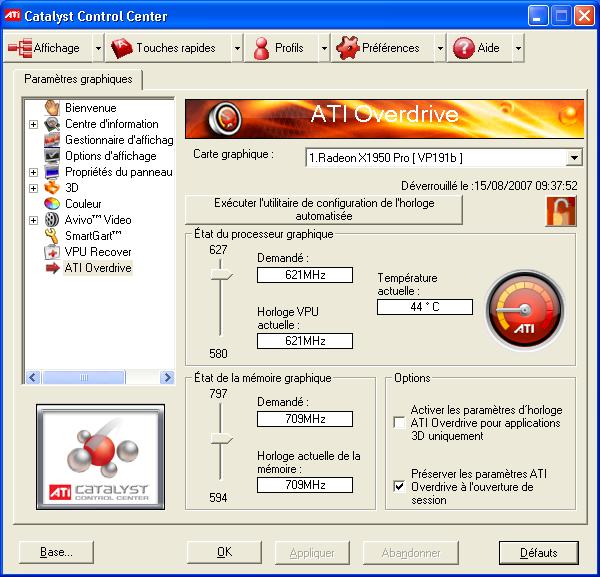The height and width of the screenshot is (577, 600).
Task: Click the Base... button
Action: click(x=56, y=552)
